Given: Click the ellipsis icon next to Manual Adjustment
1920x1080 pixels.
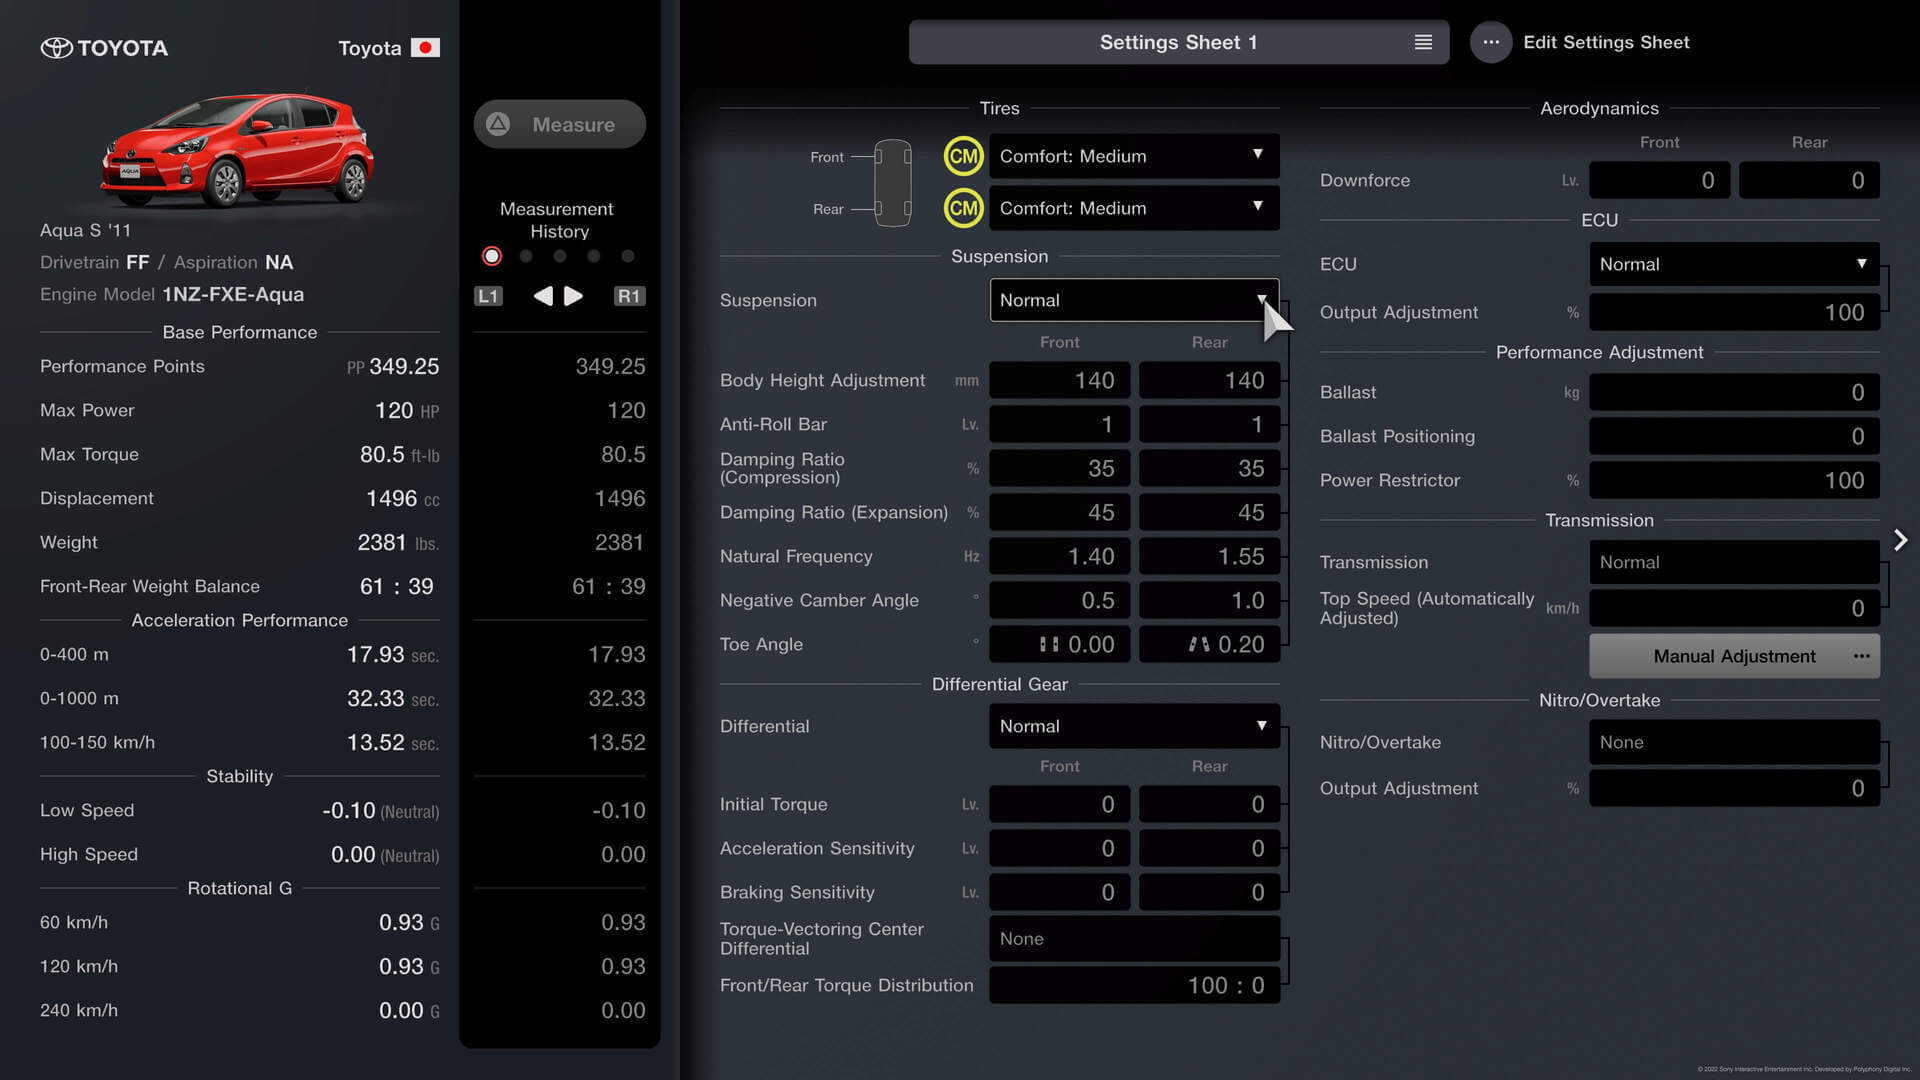Looking at the screenshot, I should [1859, 655].
